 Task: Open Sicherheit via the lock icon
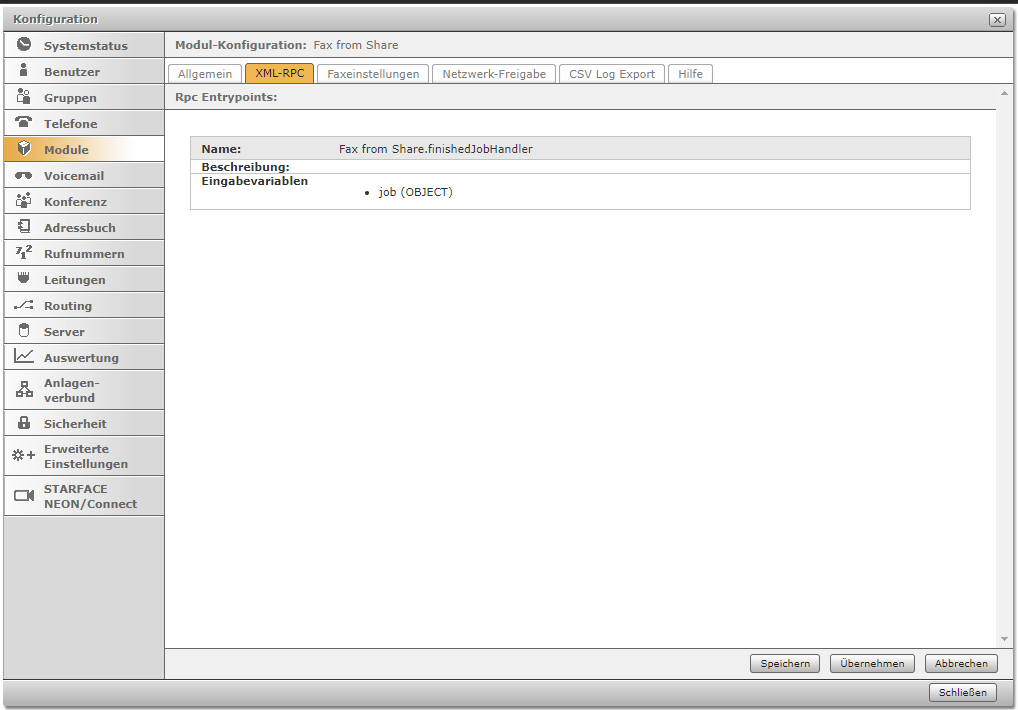pos(24,423)
